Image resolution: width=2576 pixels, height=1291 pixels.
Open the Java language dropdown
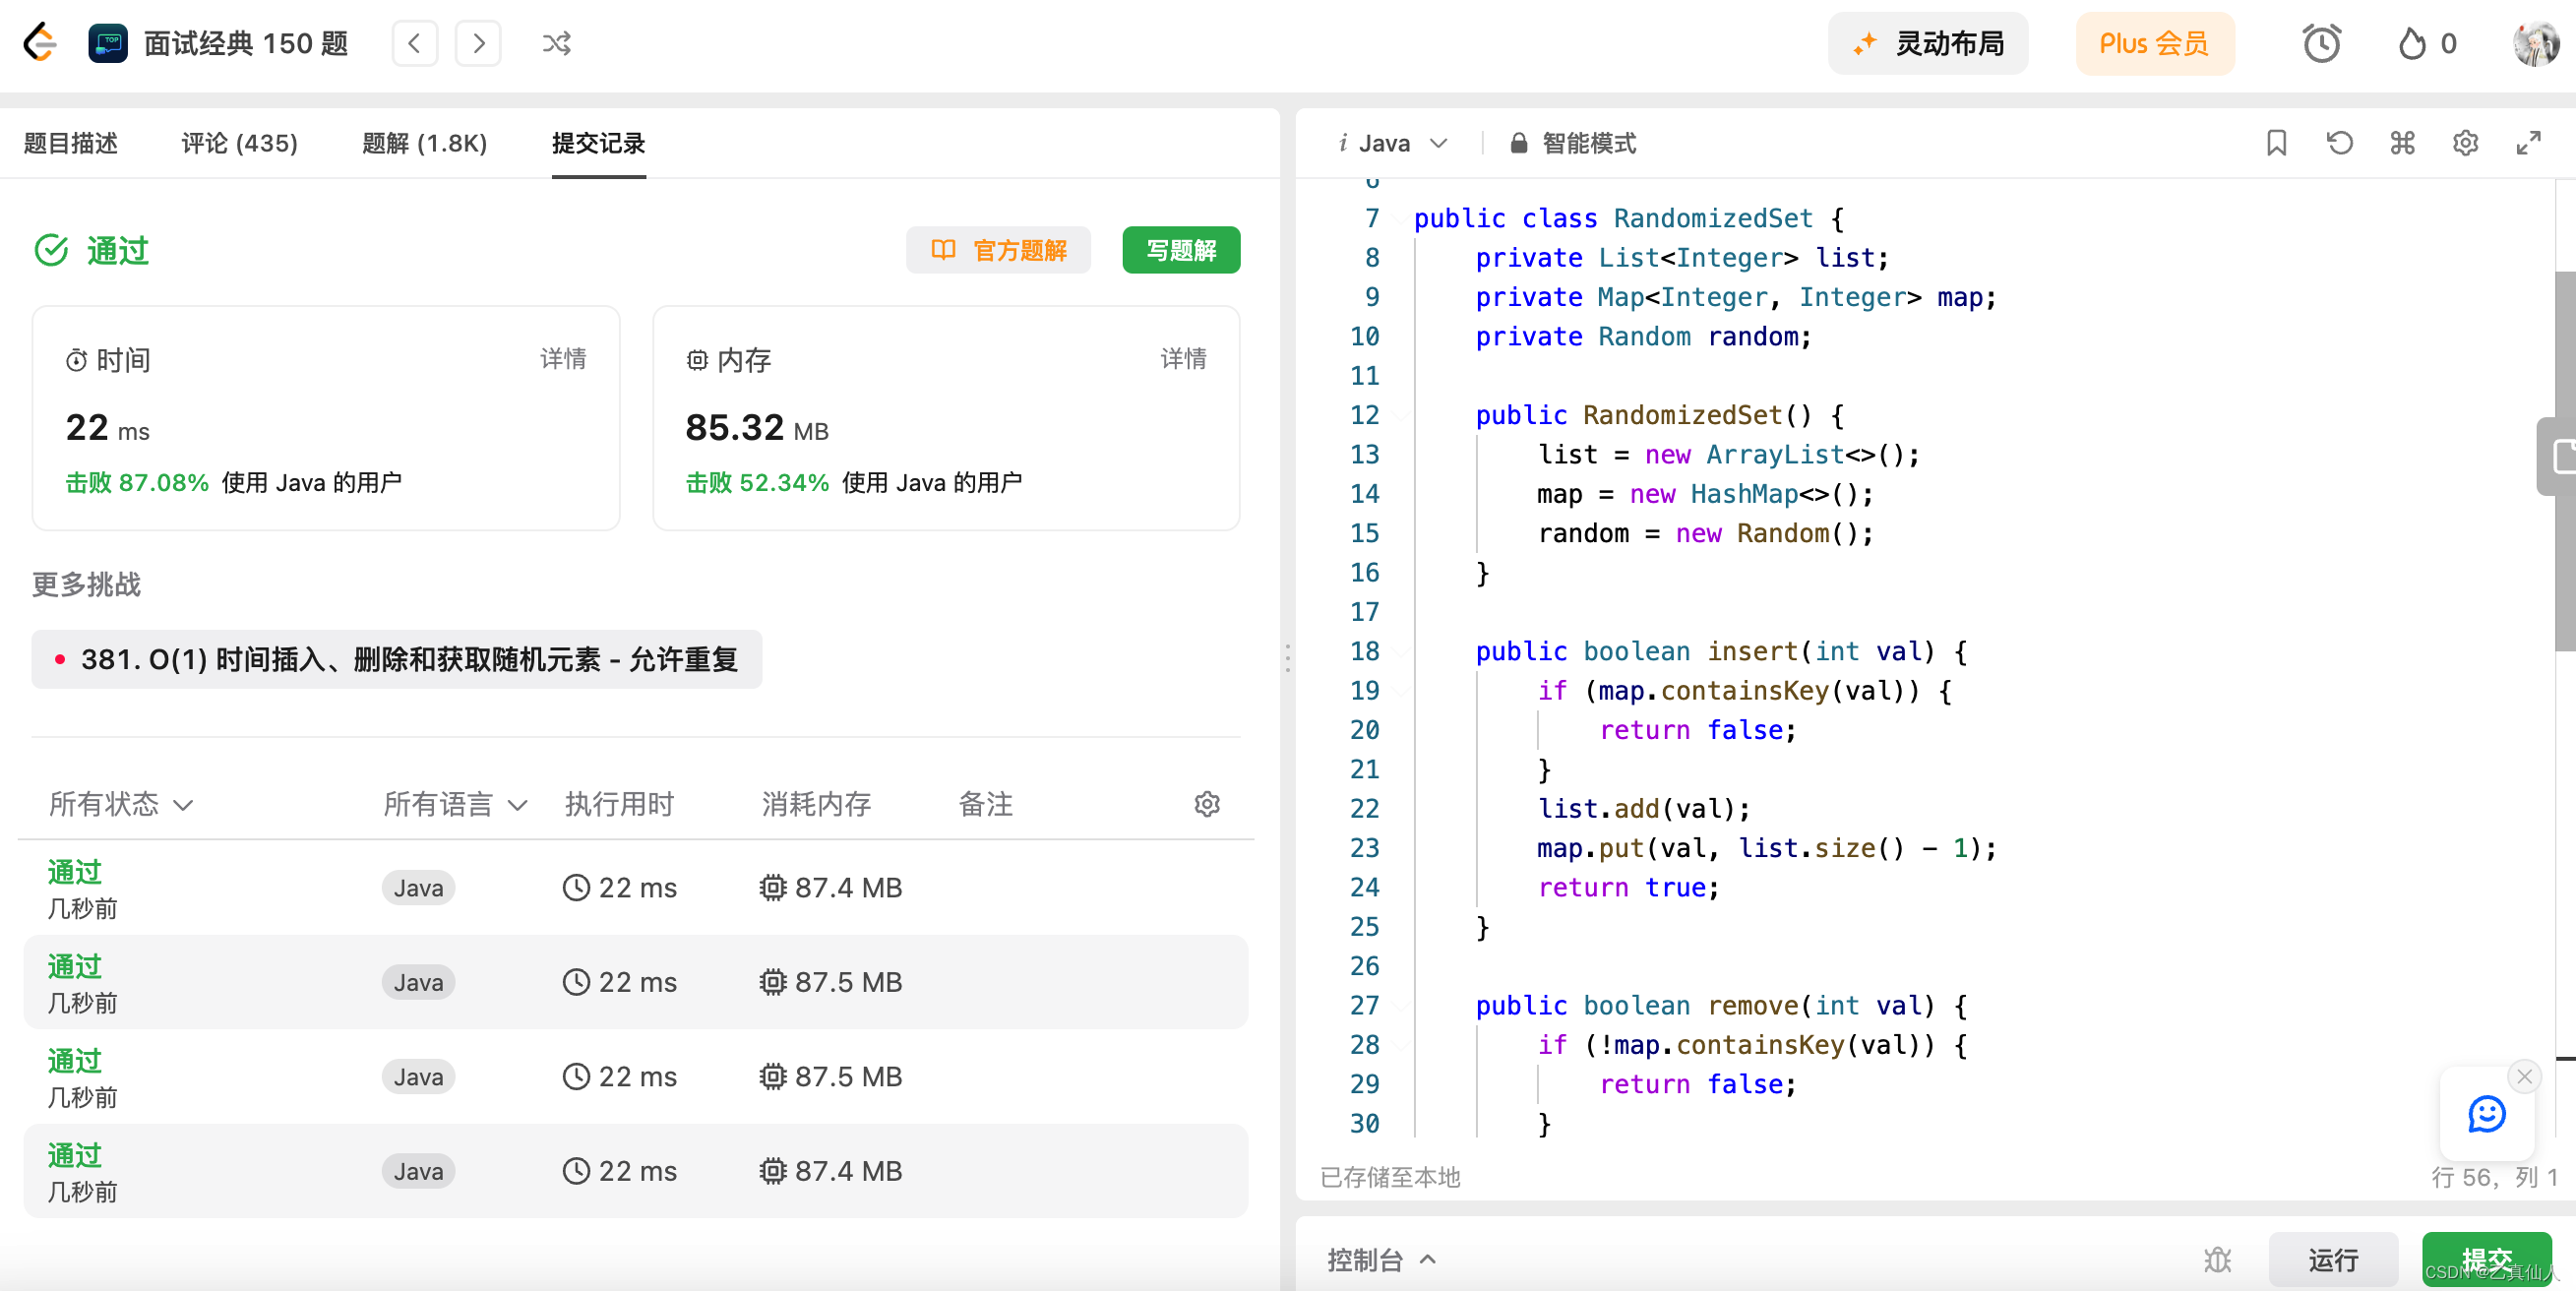click(x=1395, y=143)
